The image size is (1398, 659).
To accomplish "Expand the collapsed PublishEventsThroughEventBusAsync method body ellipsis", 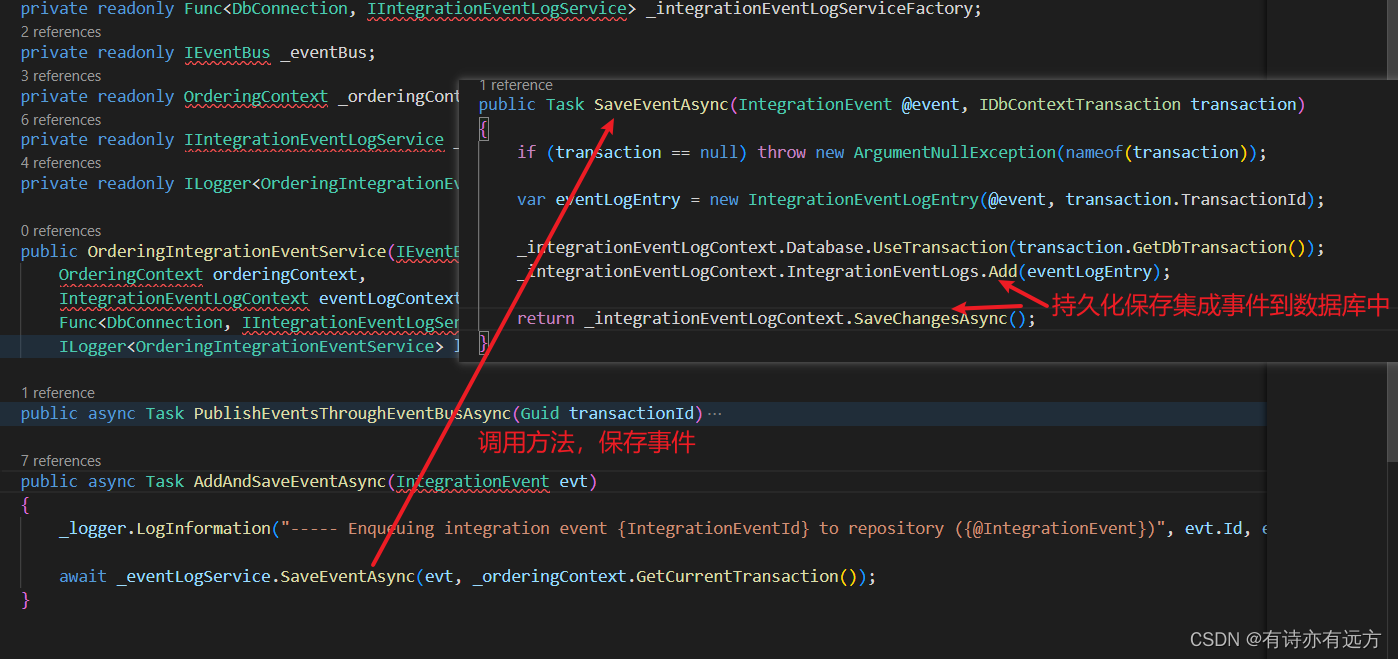I will [714, 413].
